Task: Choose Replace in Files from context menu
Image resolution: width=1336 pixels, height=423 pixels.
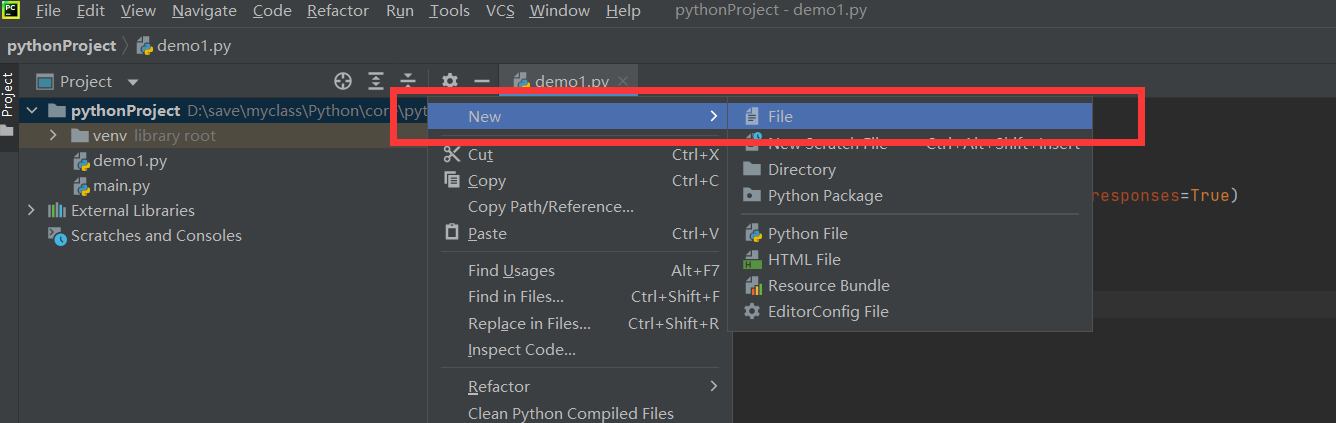Action: [x=579, y=323]
